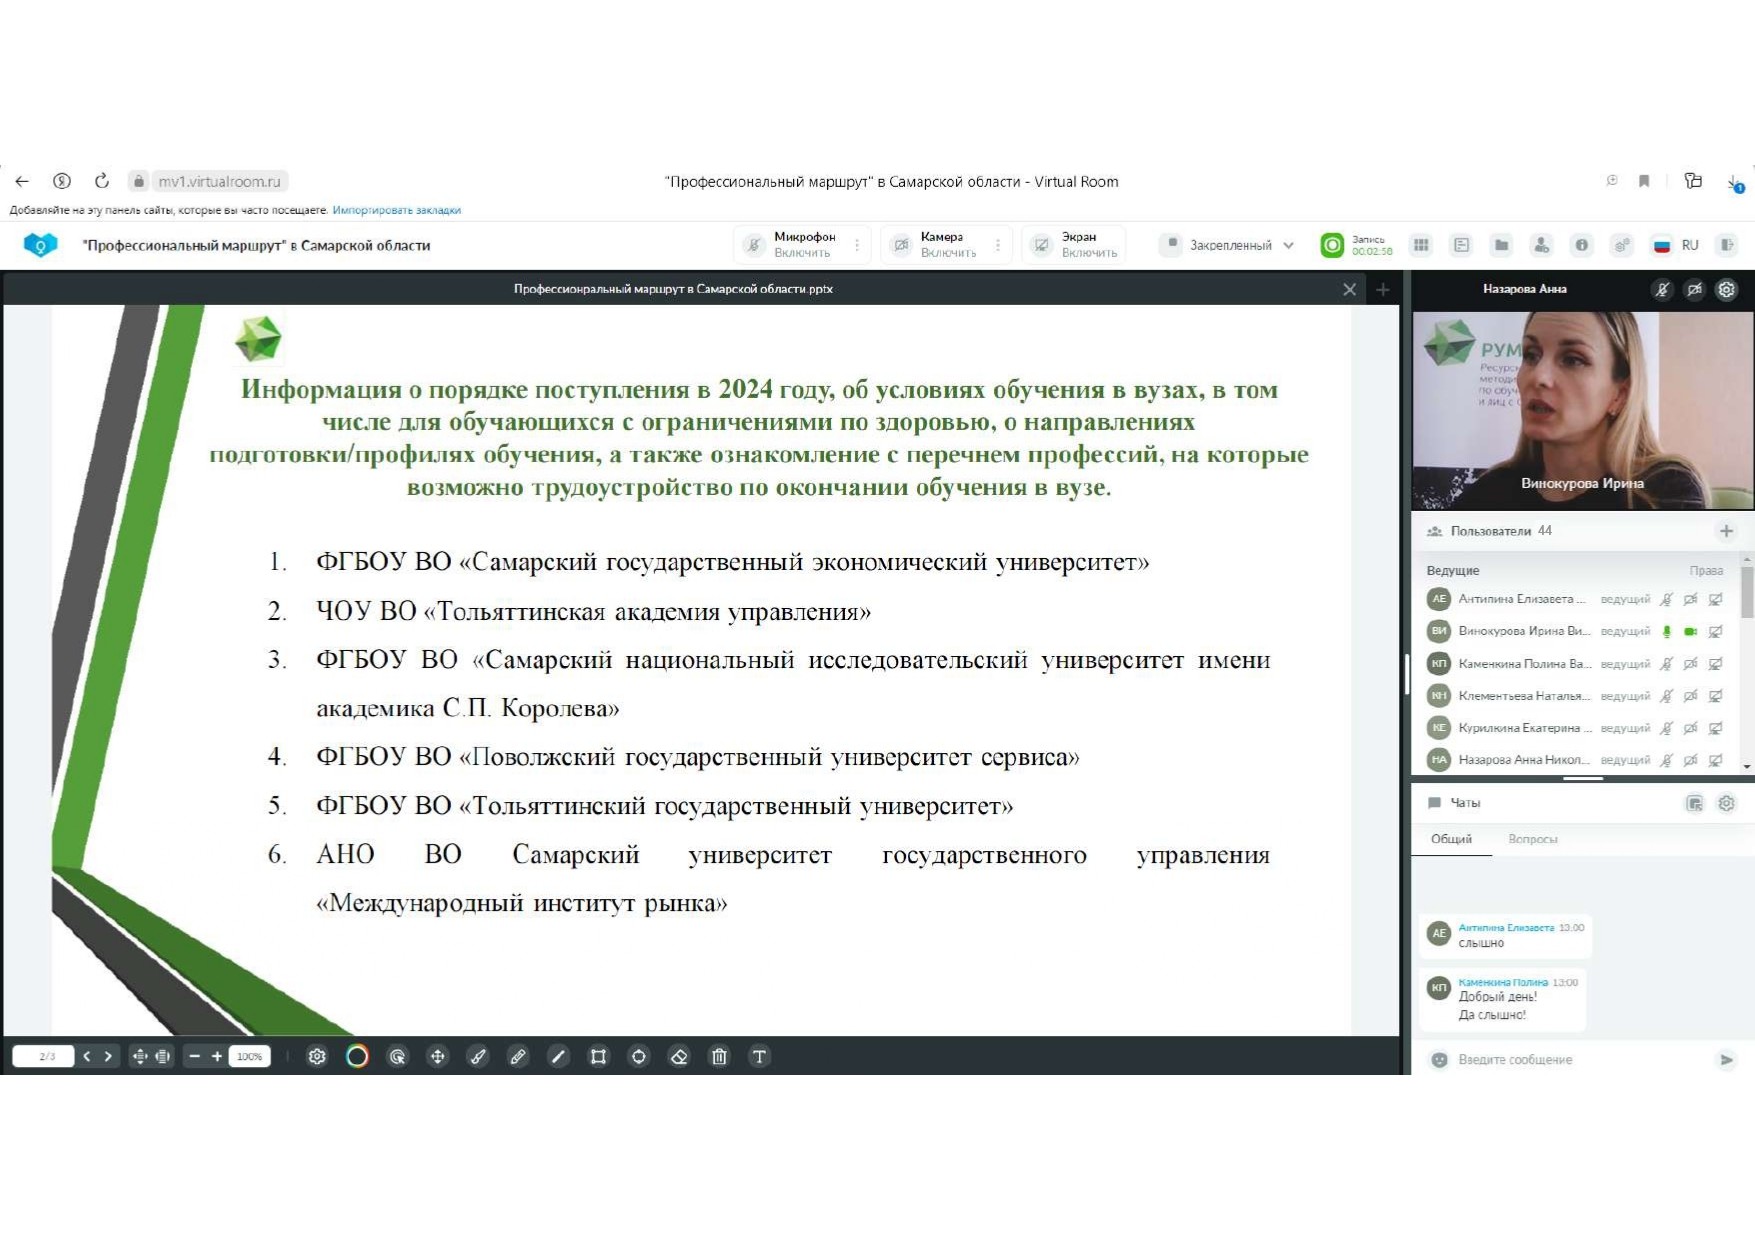
Task: Select the Общий chat tab
Action: point(1450,839)
